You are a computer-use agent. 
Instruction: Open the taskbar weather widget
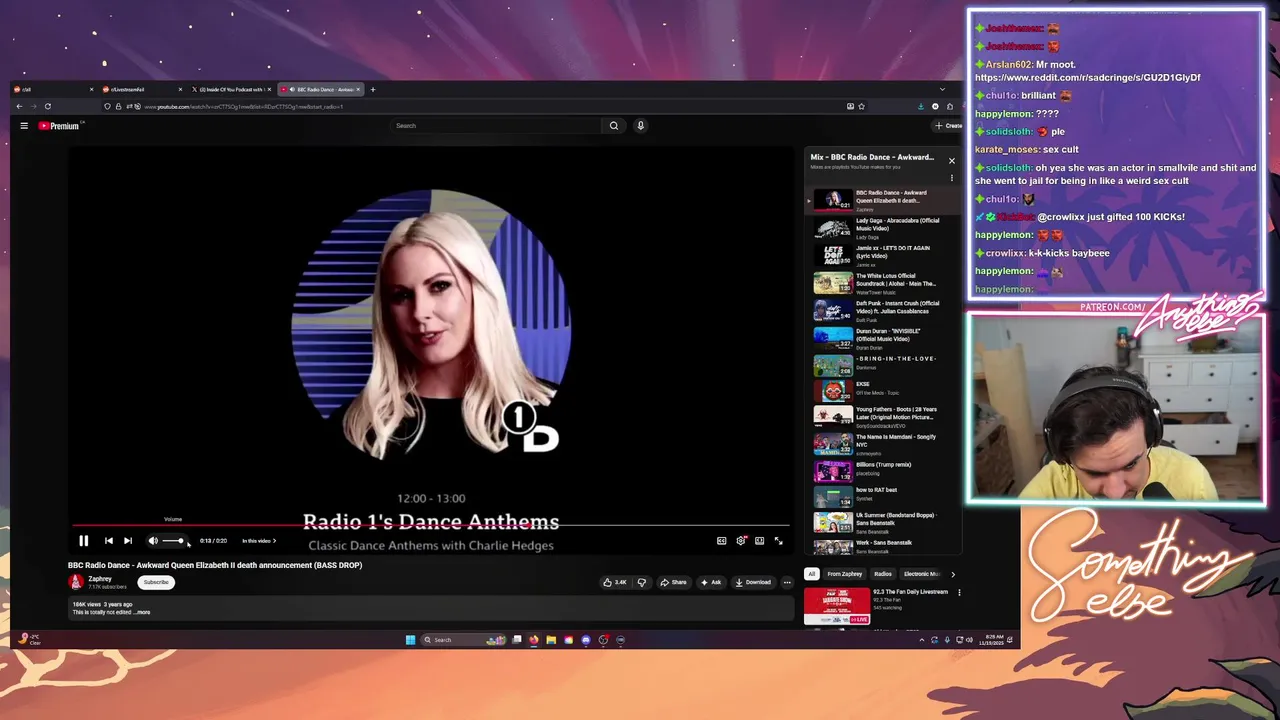point(29,640)
